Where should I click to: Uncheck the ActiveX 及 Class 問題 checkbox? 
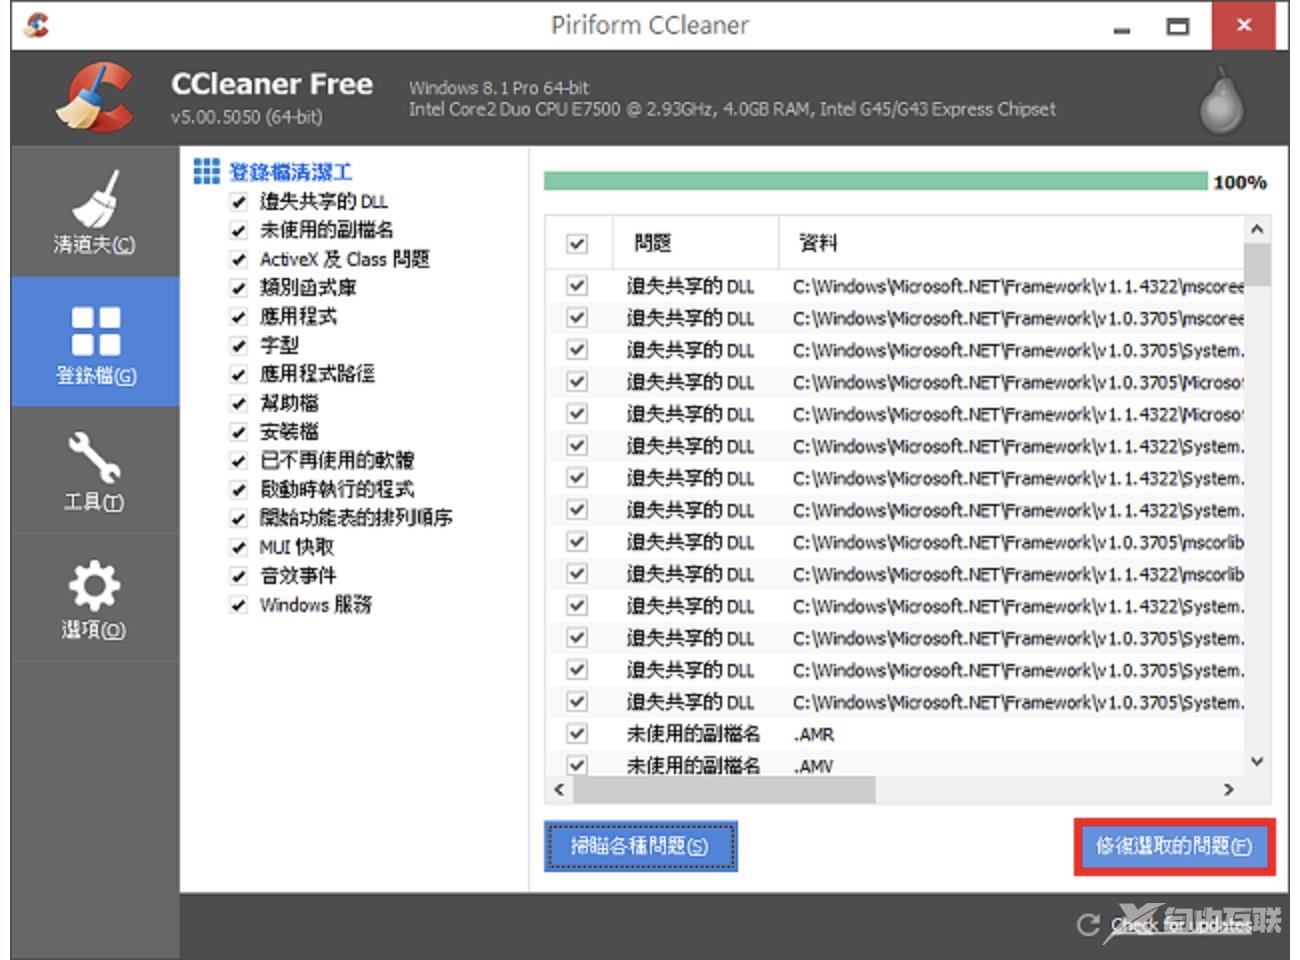(238, 259)
